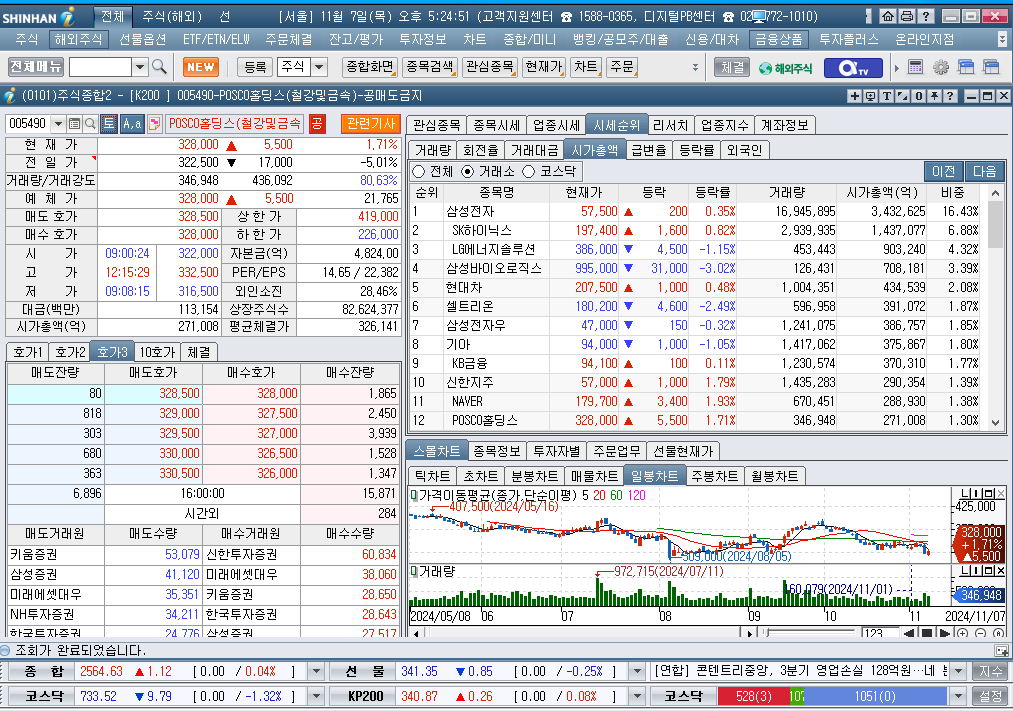Switch to the 시가총액 tab

pos(594,150)
